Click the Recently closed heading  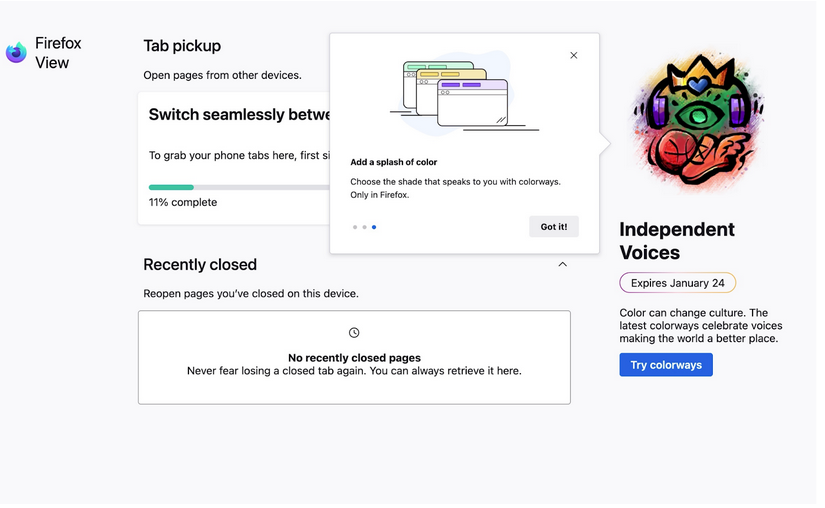coord(200,265)
